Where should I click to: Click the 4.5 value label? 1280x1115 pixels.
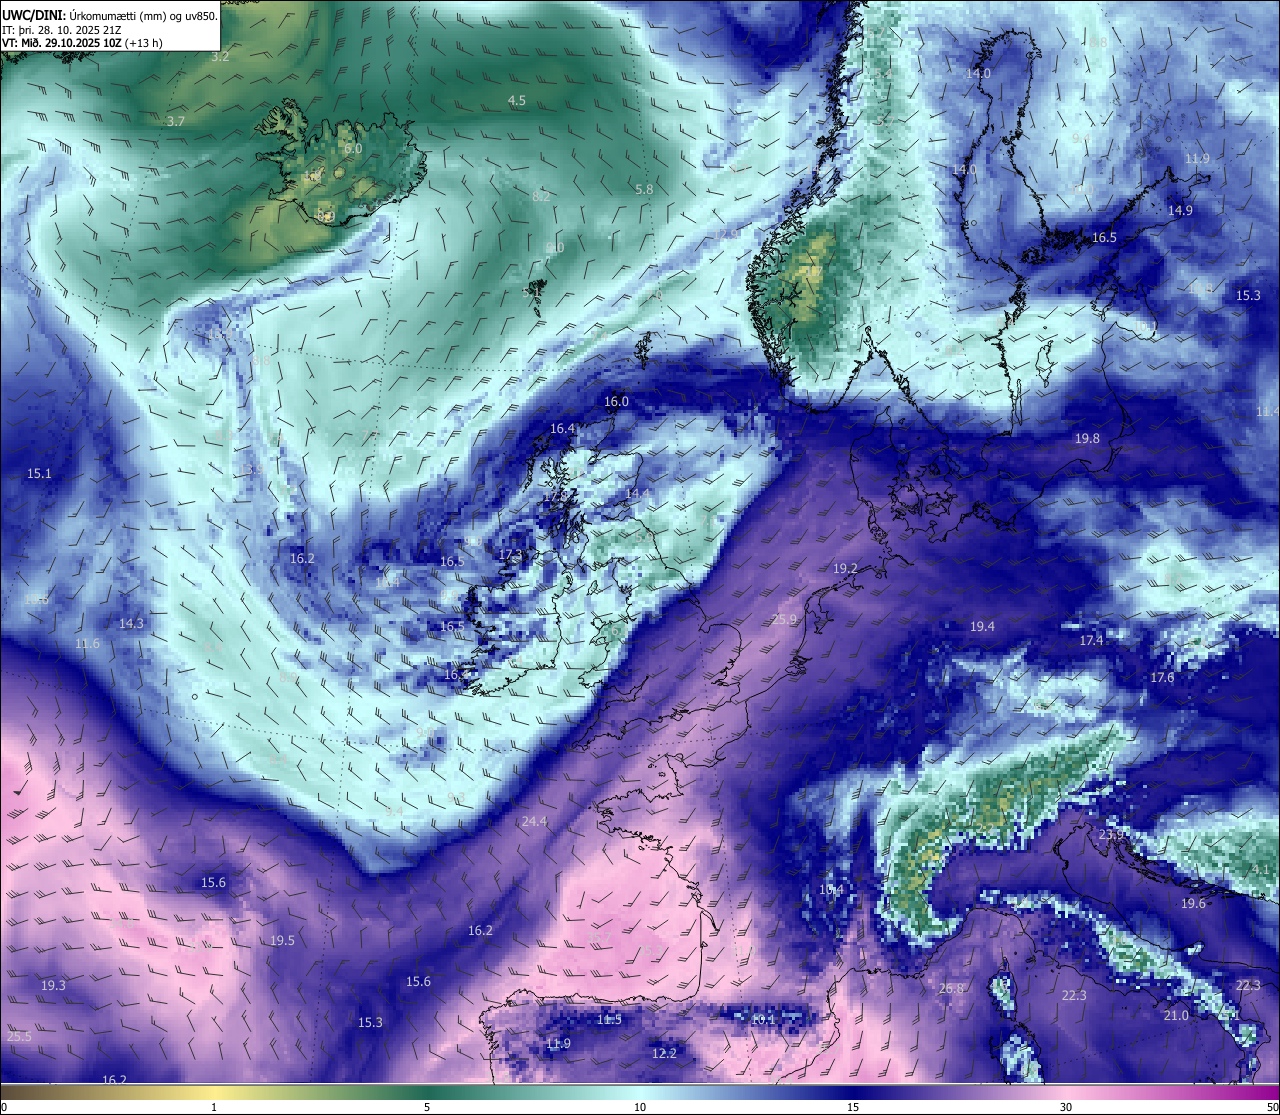pyautogui.click(x=516, y=101)
